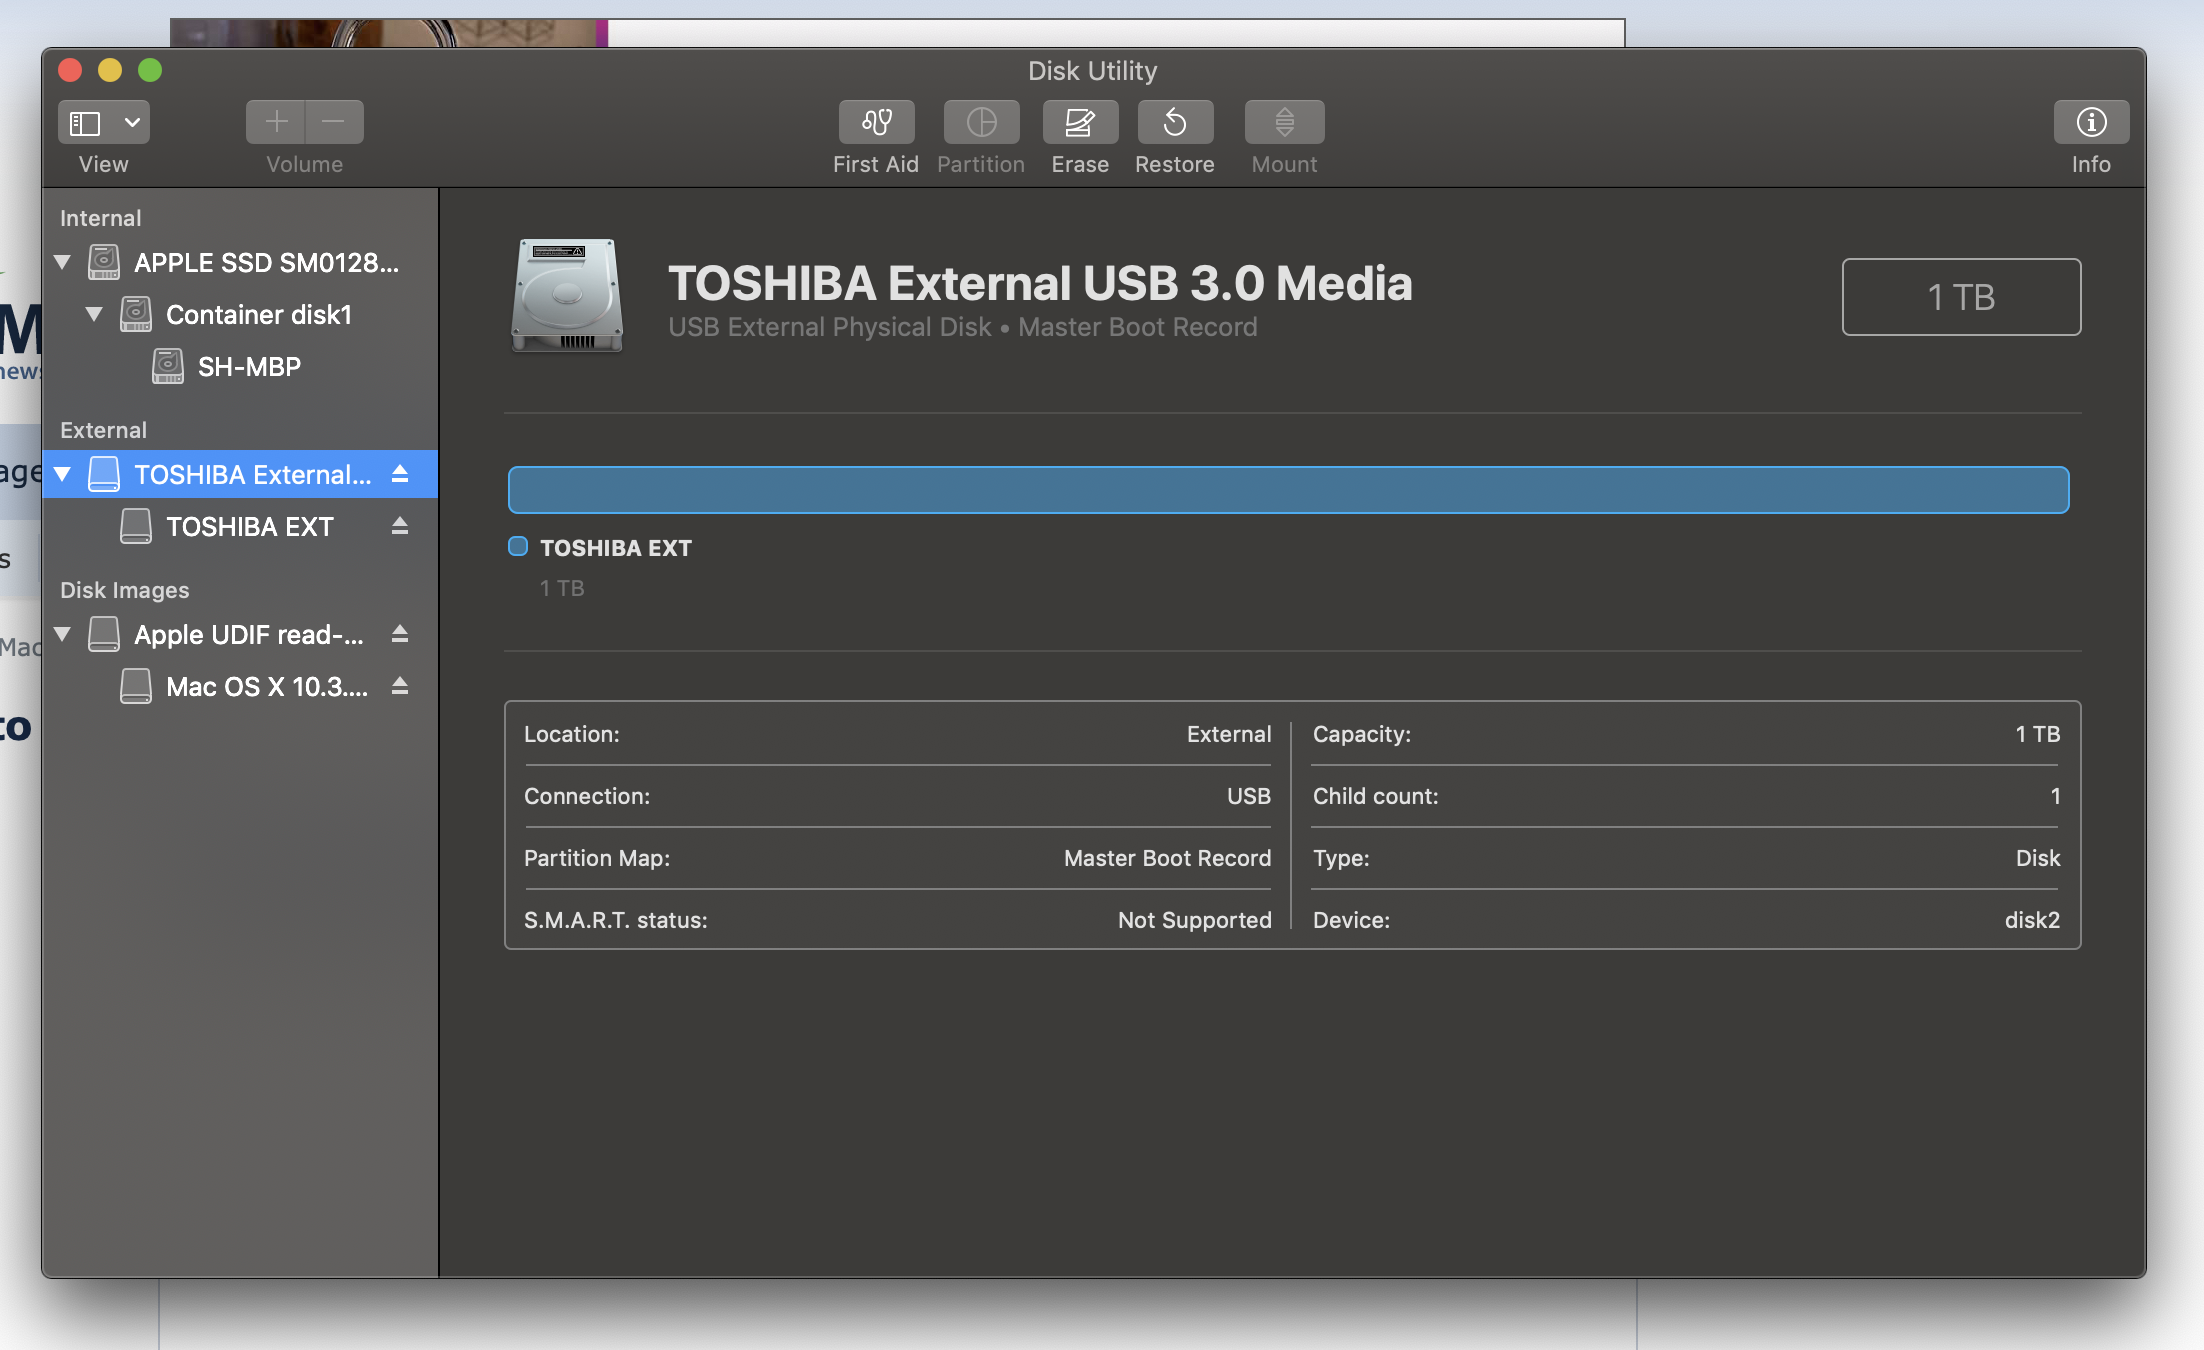Select TOSHIBA EXT volume in sidebar
The height and width of the screenshot is (1350, 2204).
pos(240,526)
